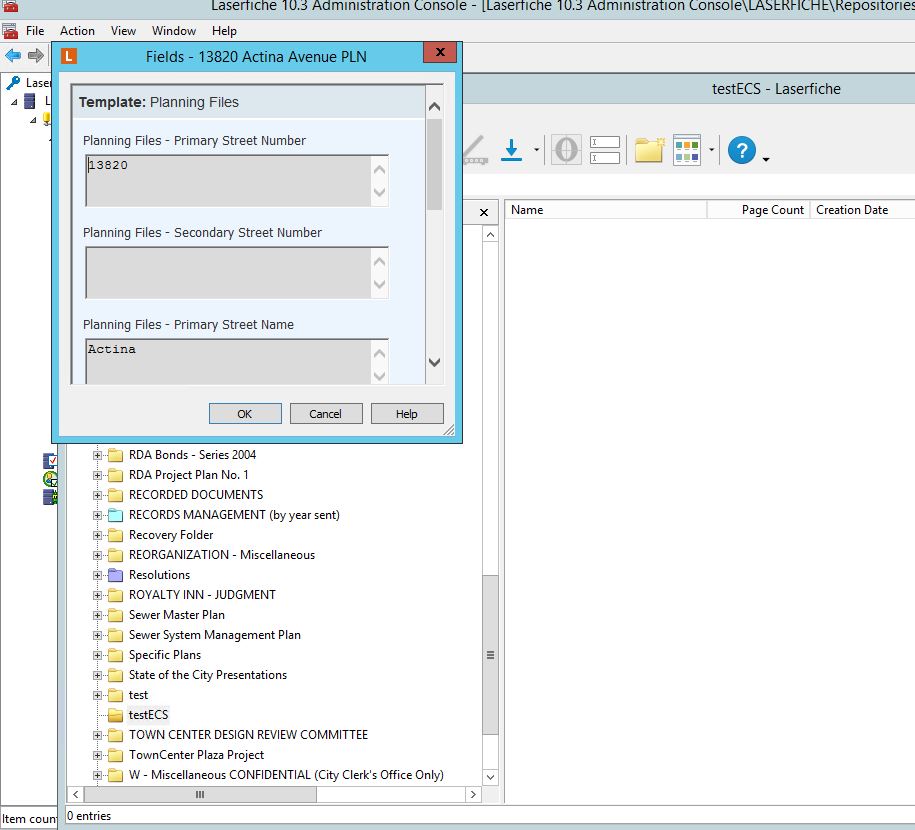
Task: Click the empty Secondary Street Number field
Action: (x=237, y=273)
